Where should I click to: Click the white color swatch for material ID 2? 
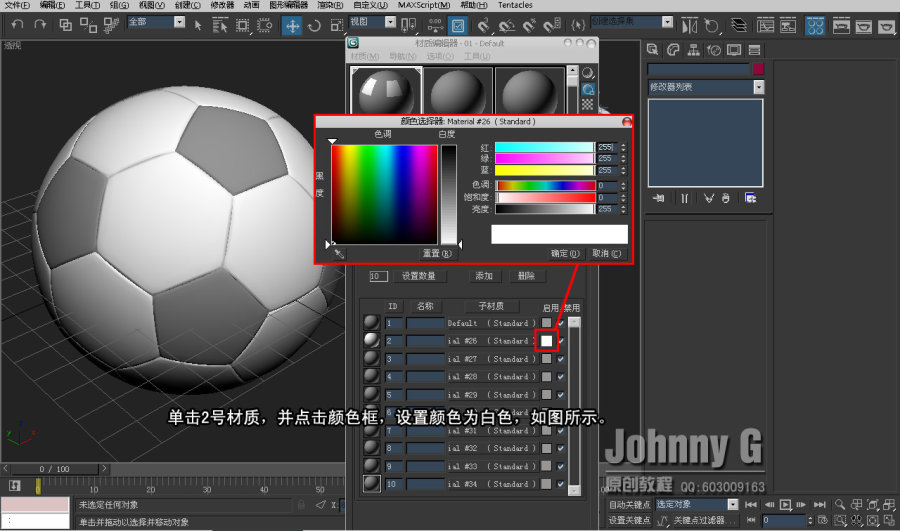[546, 341]
